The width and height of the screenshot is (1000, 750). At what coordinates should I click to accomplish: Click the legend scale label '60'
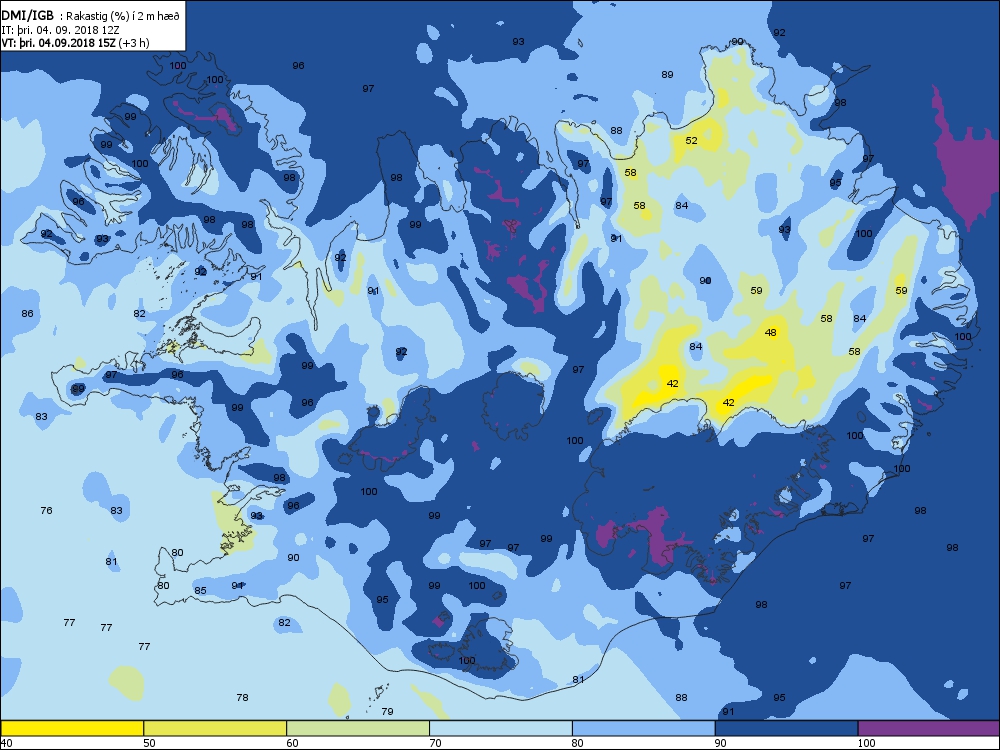[x=292, y=743]
